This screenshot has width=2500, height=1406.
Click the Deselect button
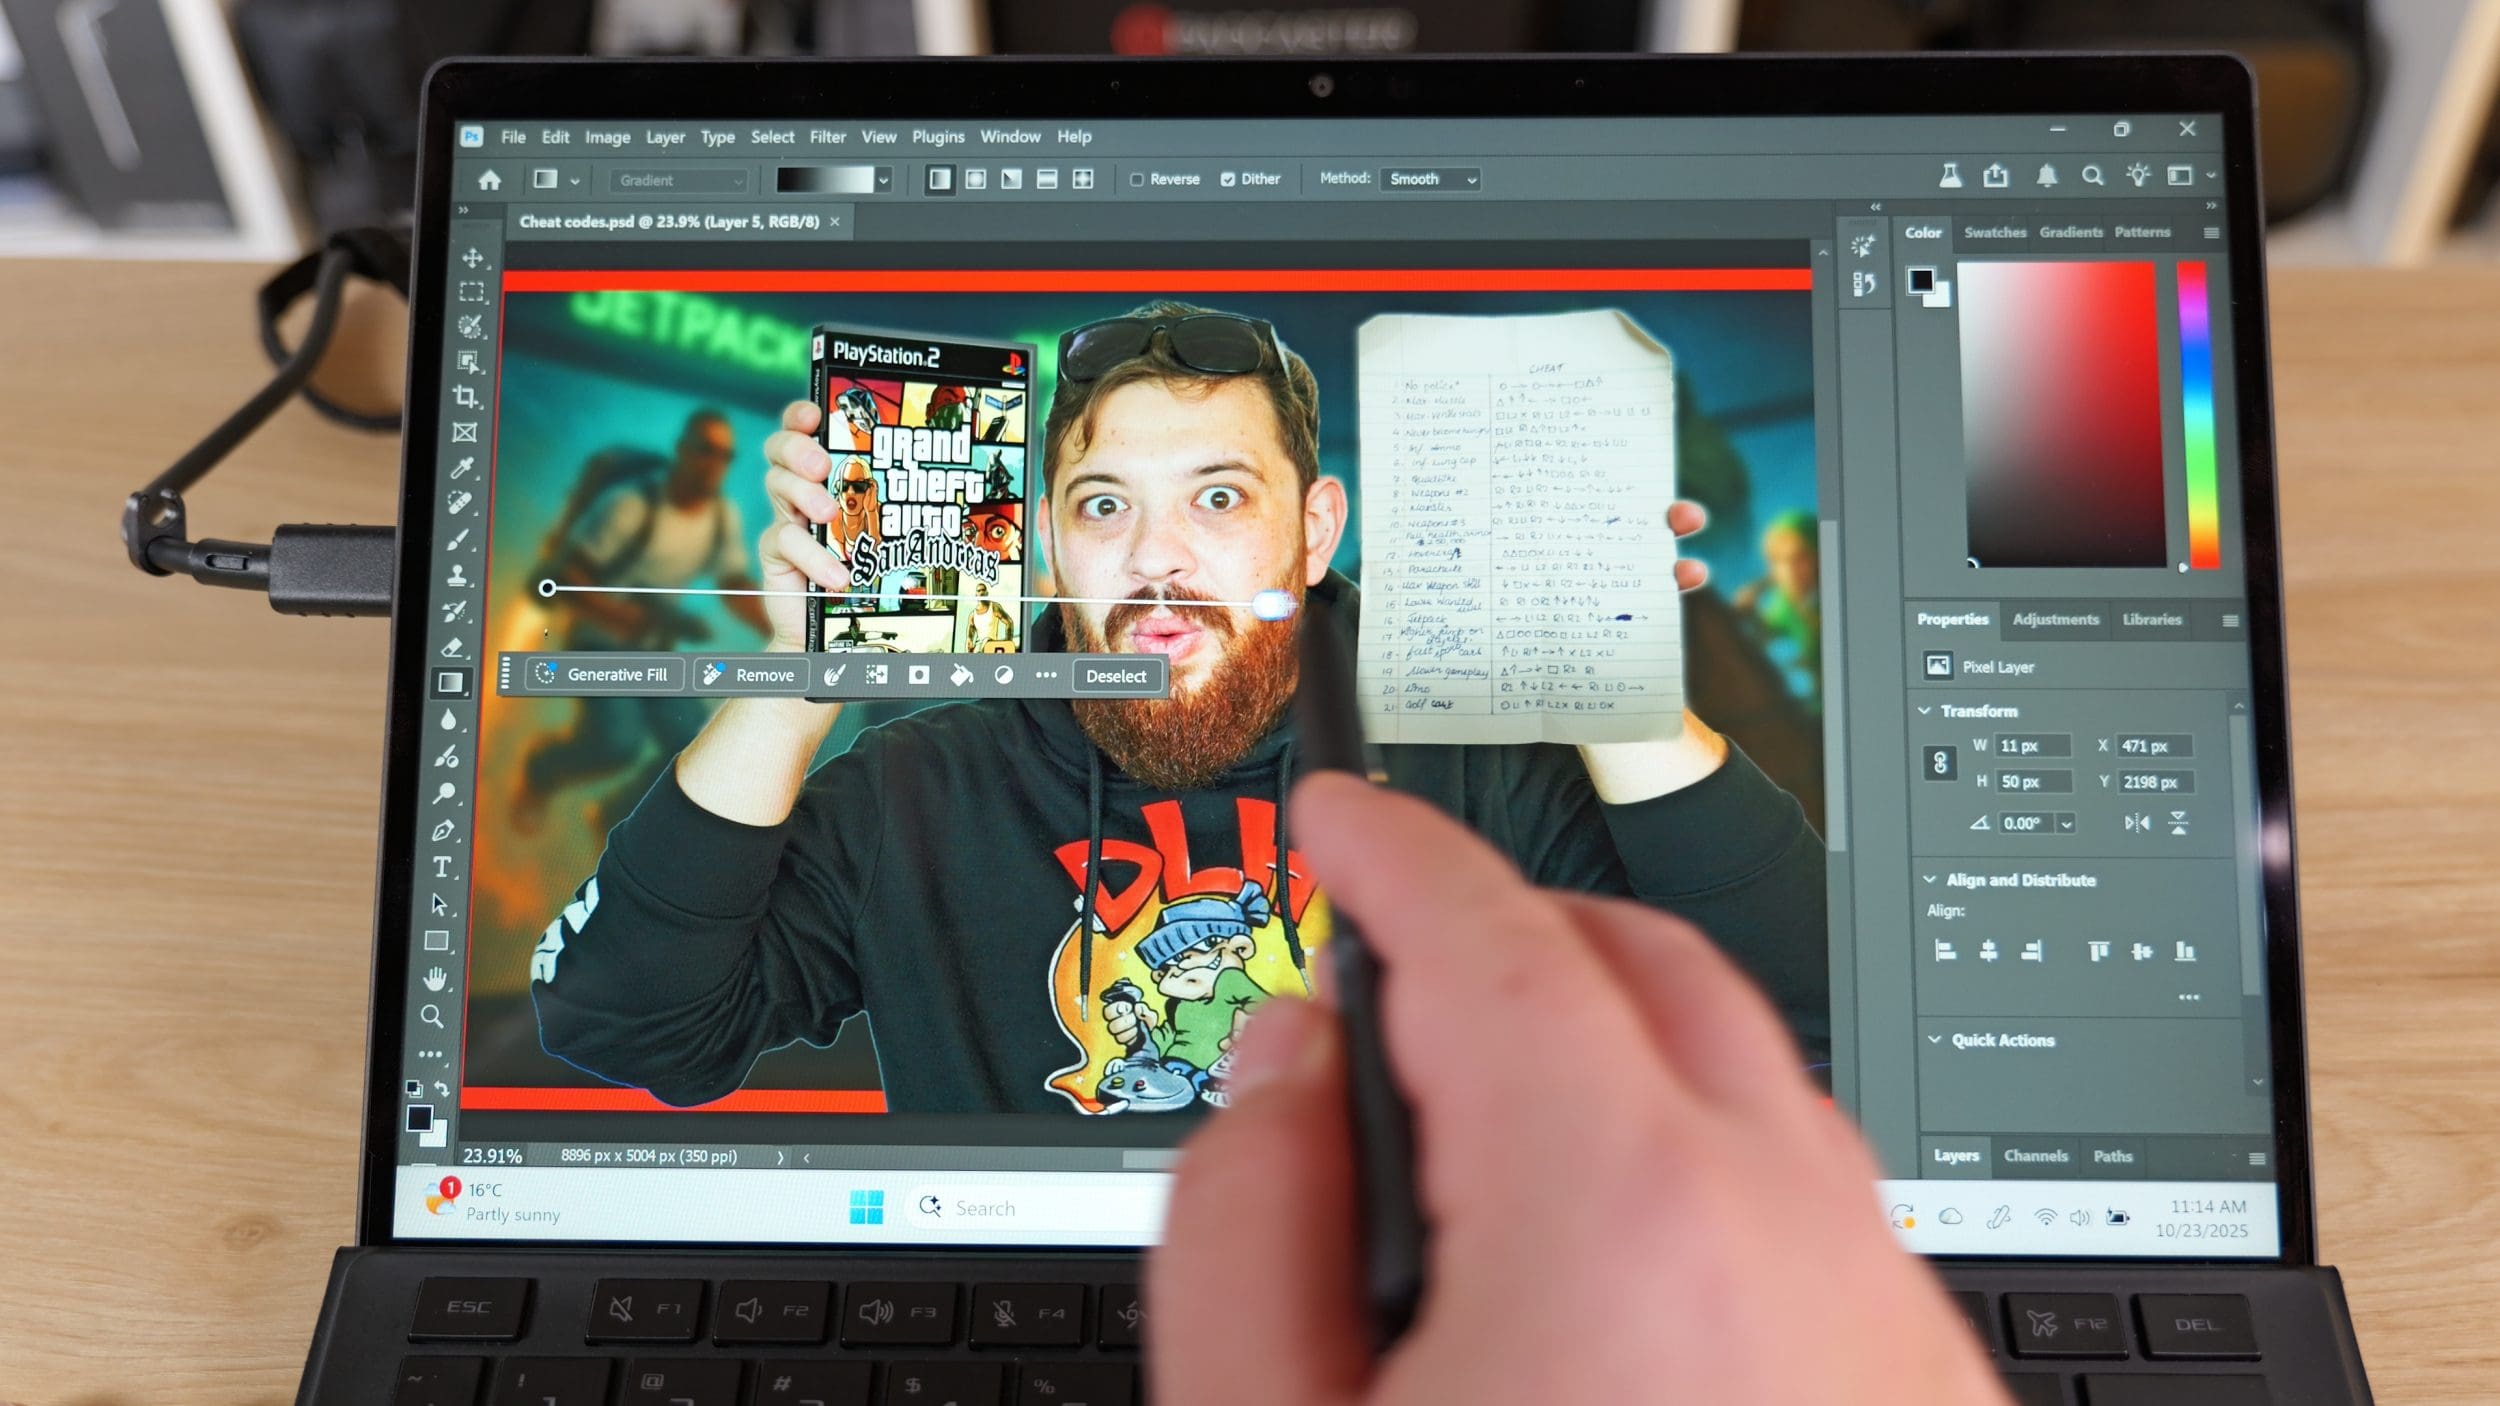click(x=1116, y=676)
